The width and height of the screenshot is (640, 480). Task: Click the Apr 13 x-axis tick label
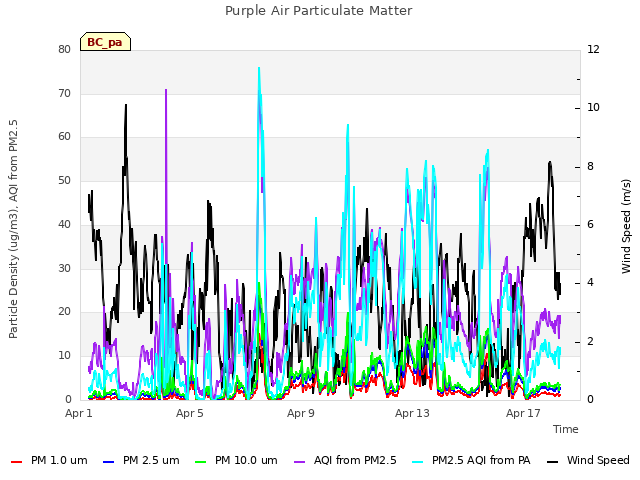coord(412,413)
